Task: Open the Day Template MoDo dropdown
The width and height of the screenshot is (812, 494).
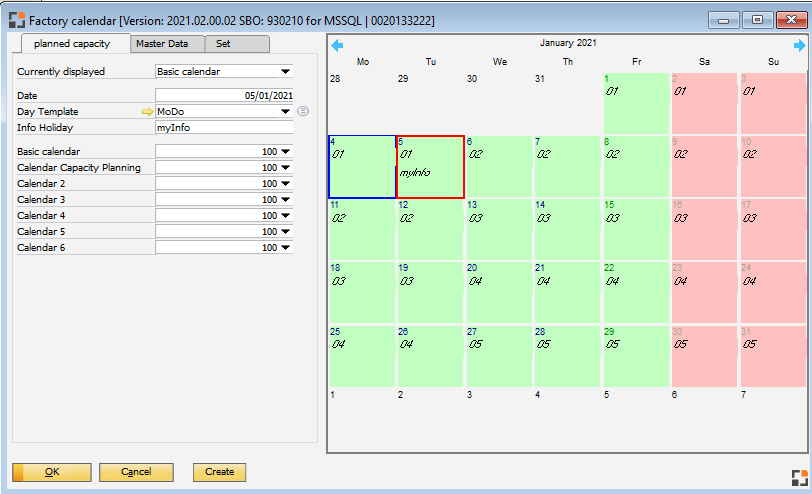Action: point(285,111)
